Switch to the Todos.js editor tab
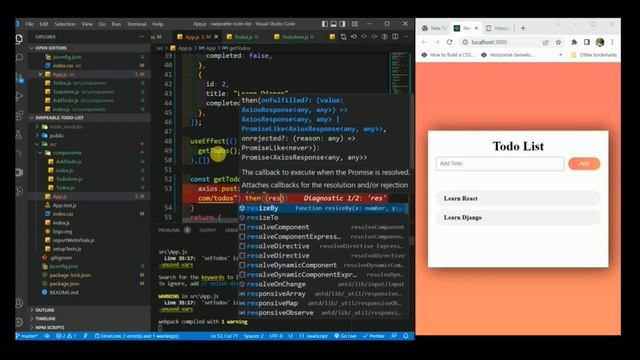Image resolution: width=640 pixels, height=360 pixels. [243, 37]
